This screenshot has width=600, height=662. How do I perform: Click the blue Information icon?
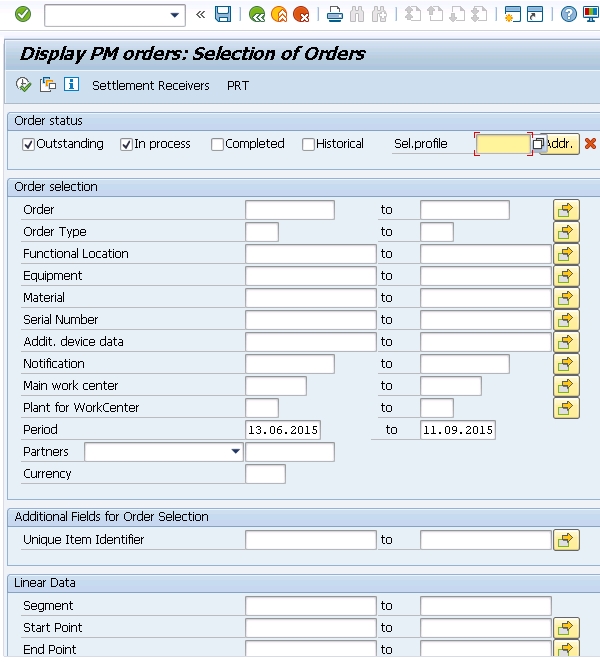[x=71, y=85]
